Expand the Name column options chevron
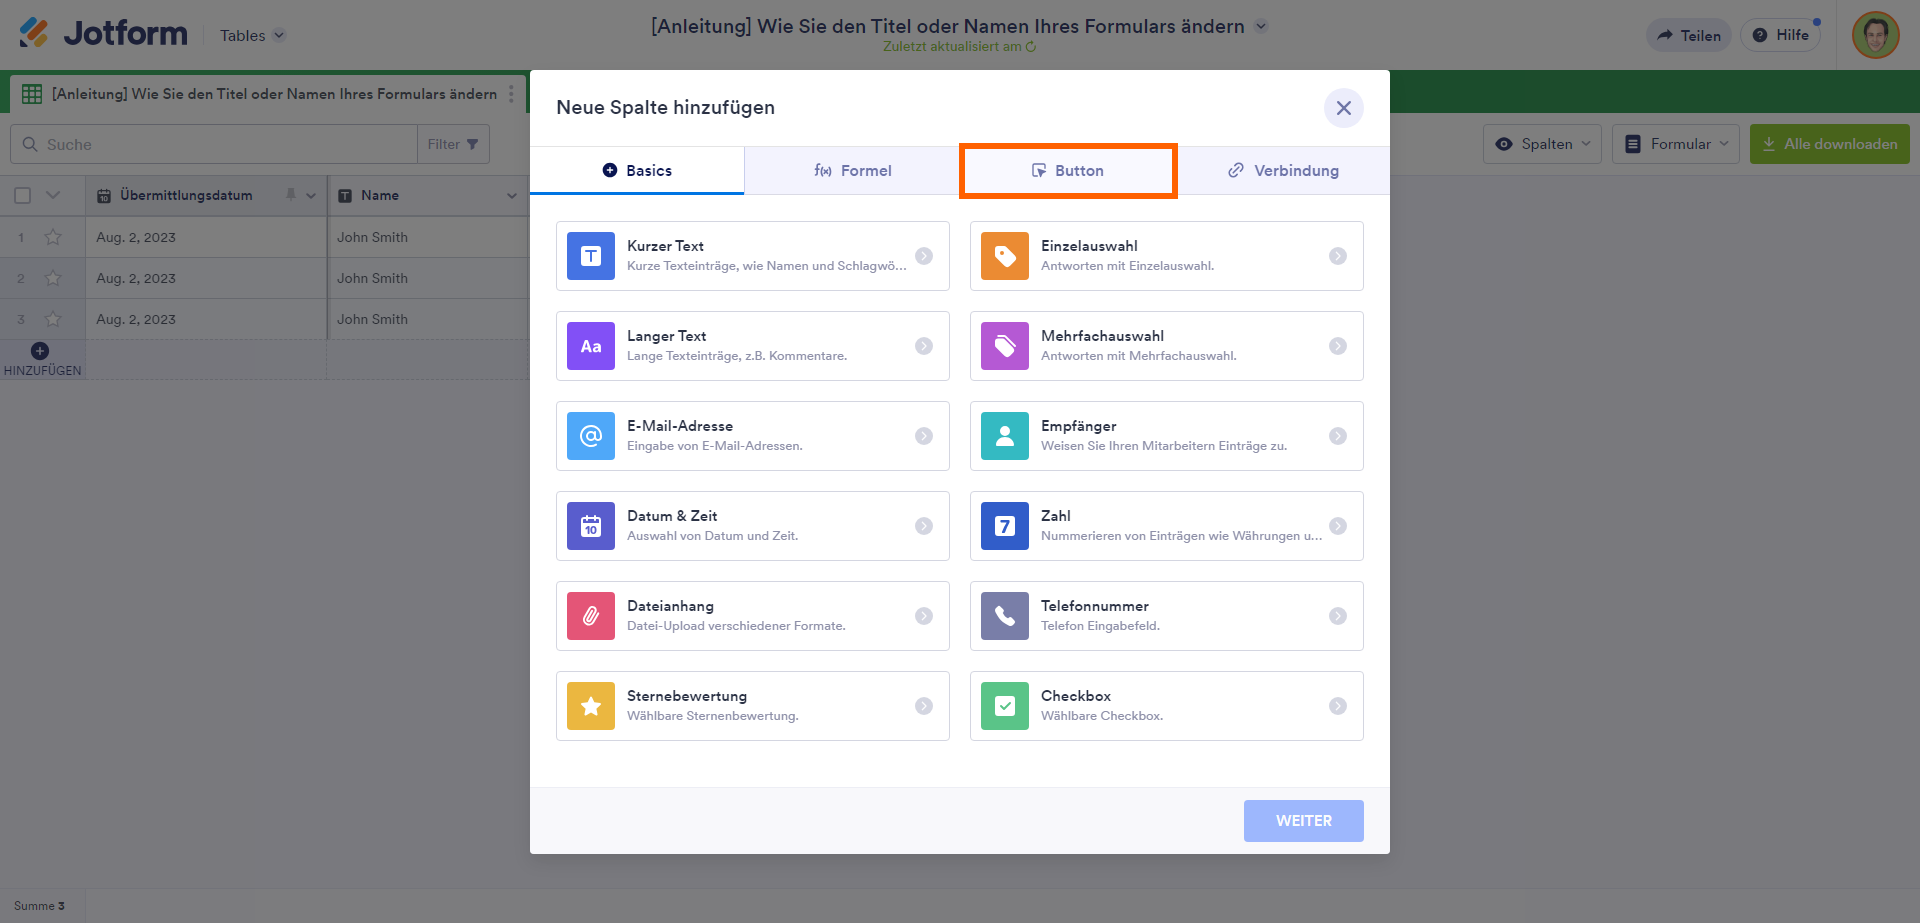The width and height of the screenshot is (1920, 923). click(512, 196)
